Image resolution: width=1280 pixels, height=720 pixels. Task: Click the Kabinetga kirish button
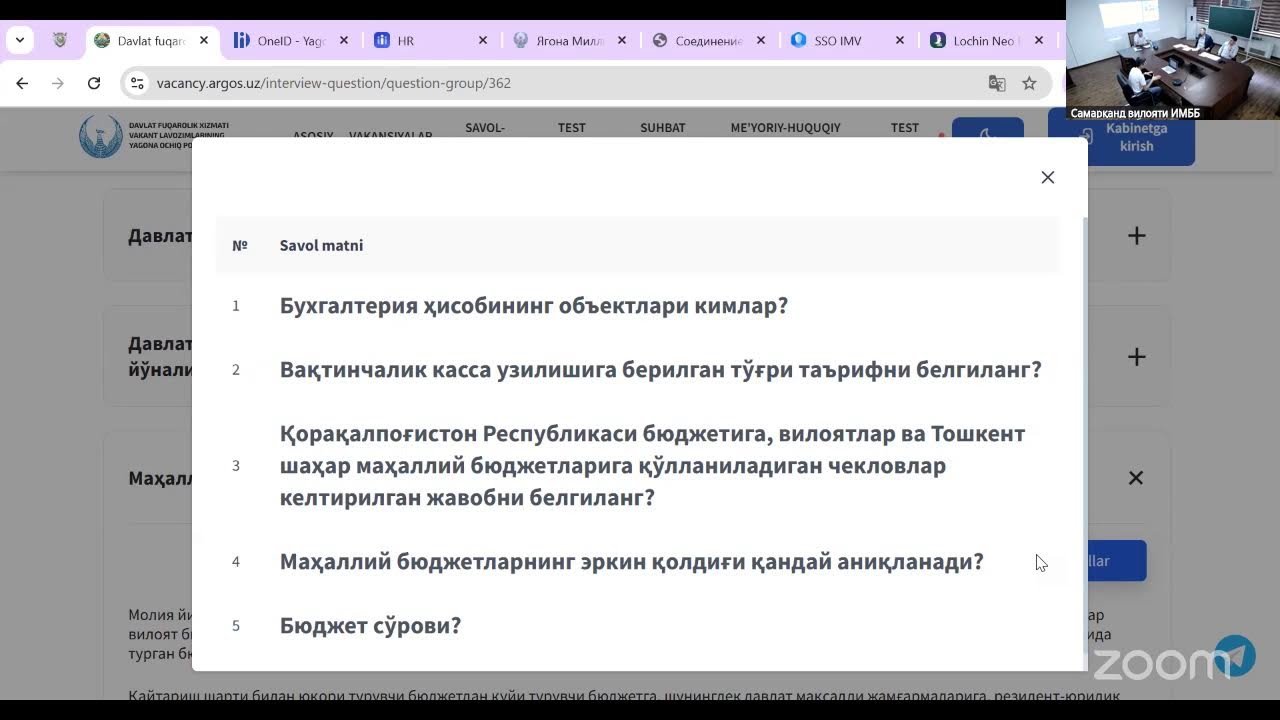(1121, 136)
